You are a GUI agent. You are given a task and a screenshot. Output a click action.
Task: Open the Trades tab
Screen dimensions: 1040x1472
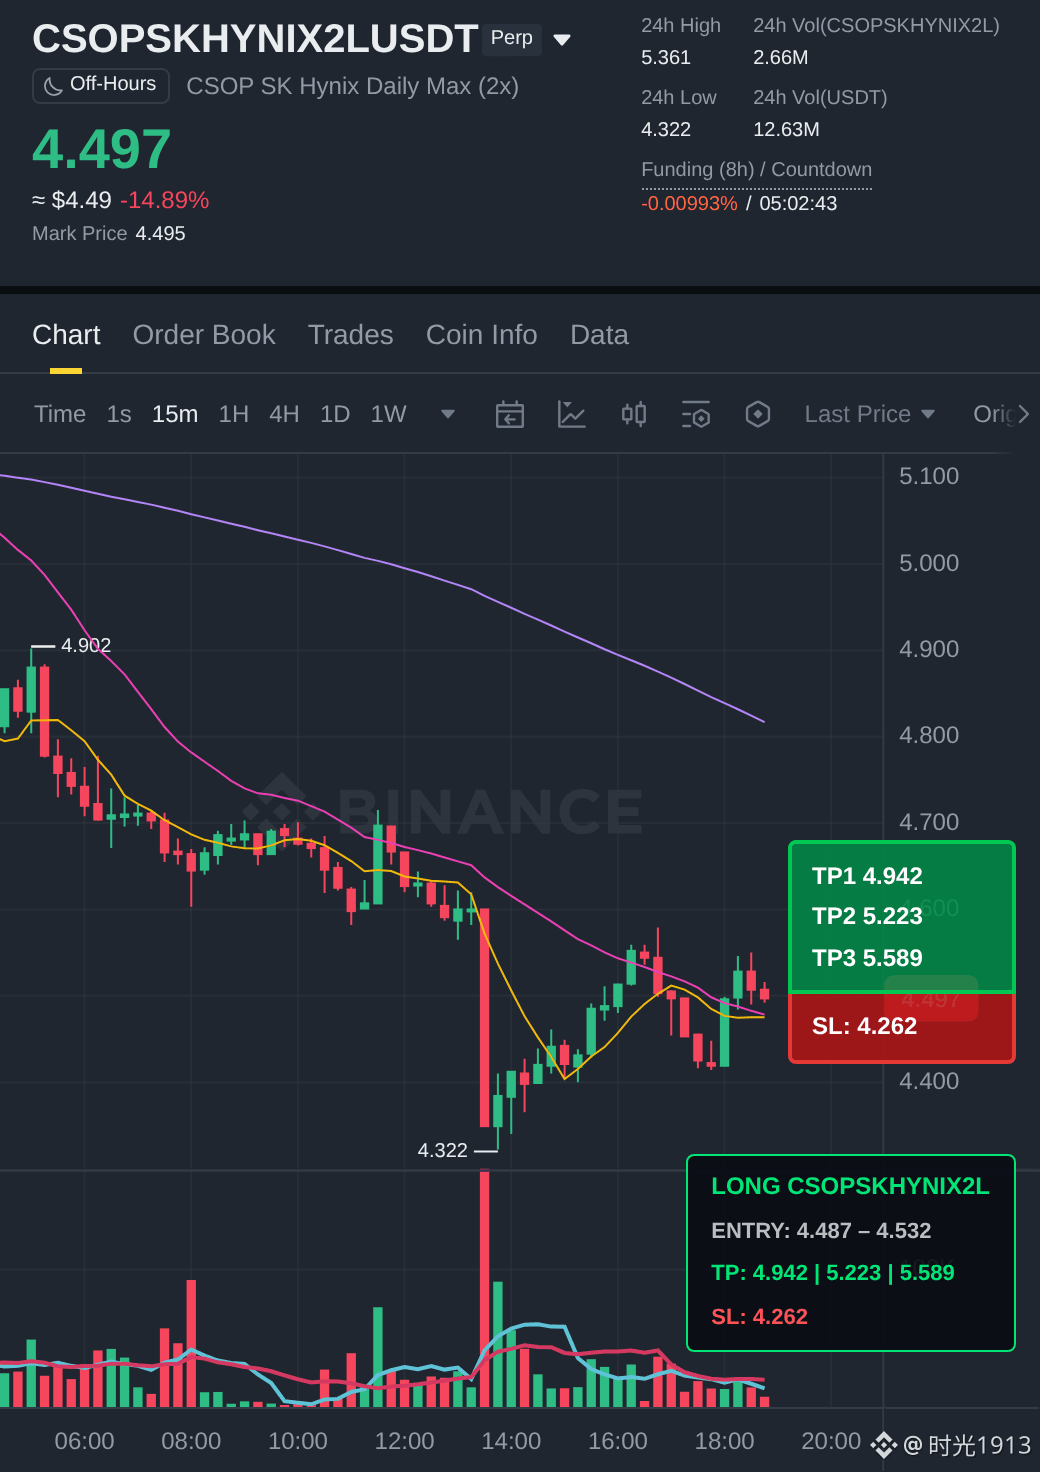351,335
